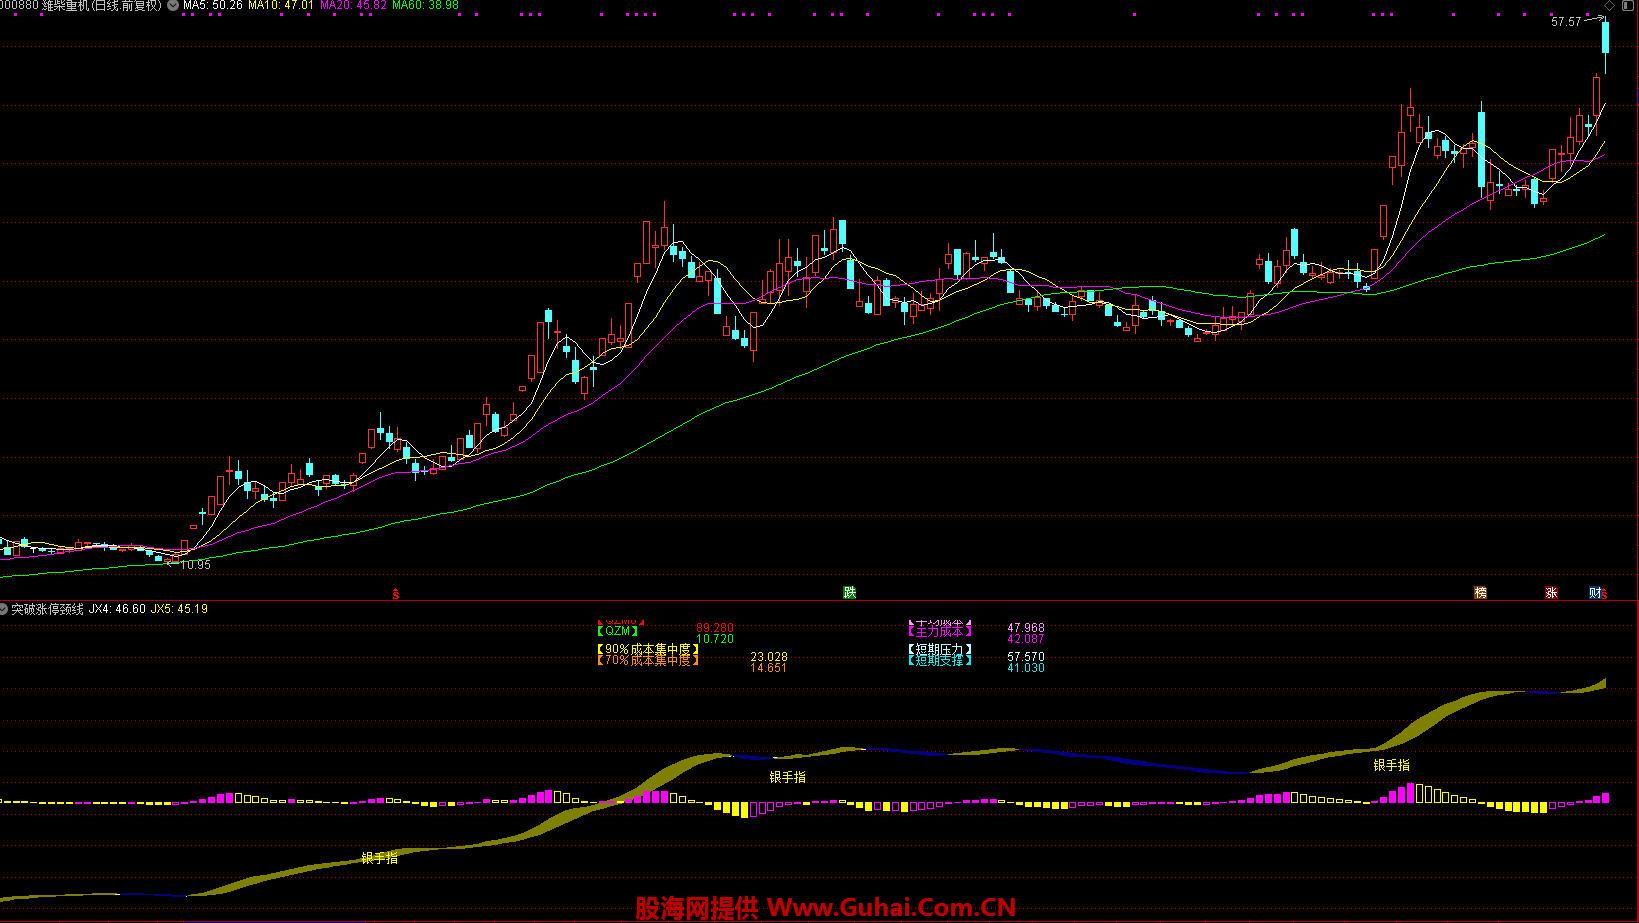This screenshot has width=1639, height=923.
Task: Click the 23.028 concentration value
Action: (769, 657)
